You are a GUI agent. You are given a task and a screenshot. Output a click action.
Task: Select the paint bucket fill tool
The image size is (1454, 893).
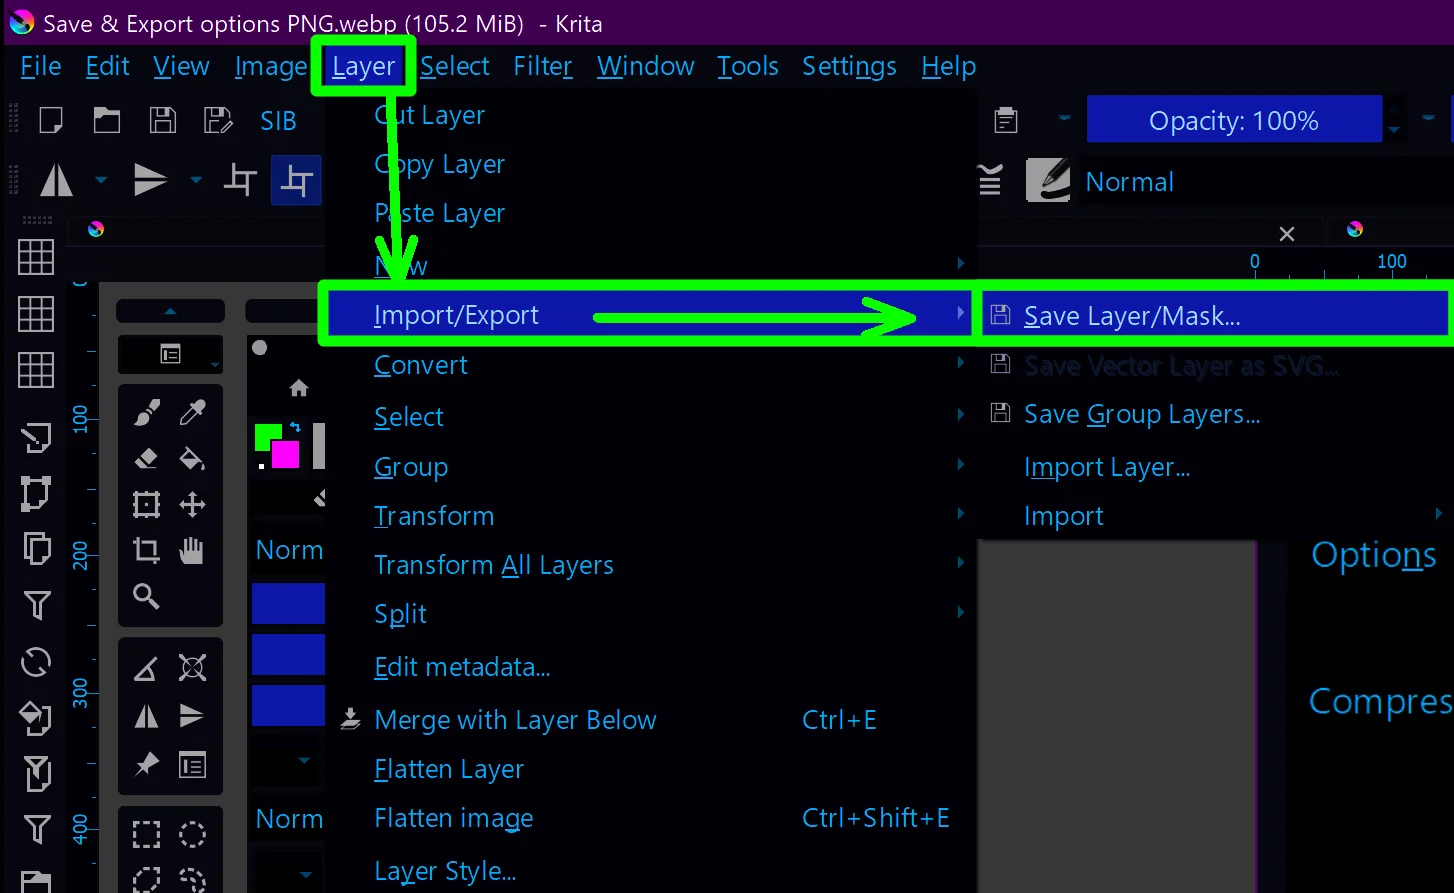192,458
